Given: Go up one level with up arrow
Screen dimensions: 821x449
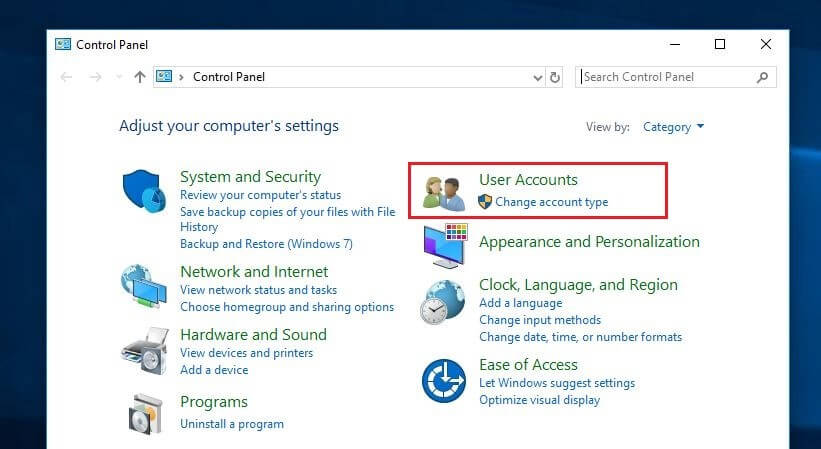Looking at the screenshot, I should click(139, 77).
